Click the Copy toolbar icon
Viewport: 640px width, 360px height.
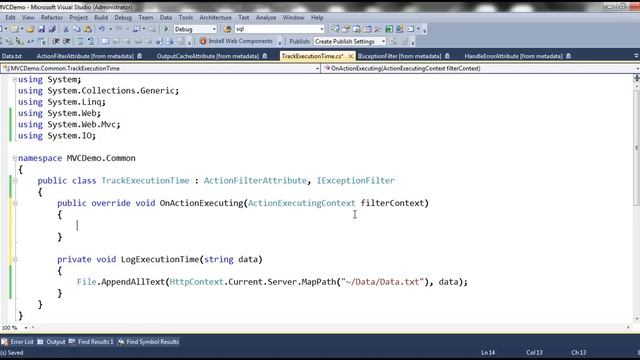click(x=77, y=29)
